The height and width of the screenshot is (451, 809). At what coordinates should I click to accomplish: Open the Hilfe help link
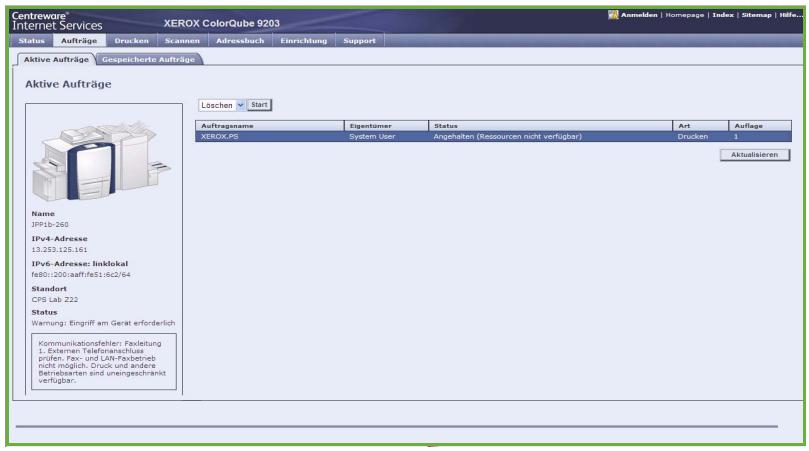790,15
